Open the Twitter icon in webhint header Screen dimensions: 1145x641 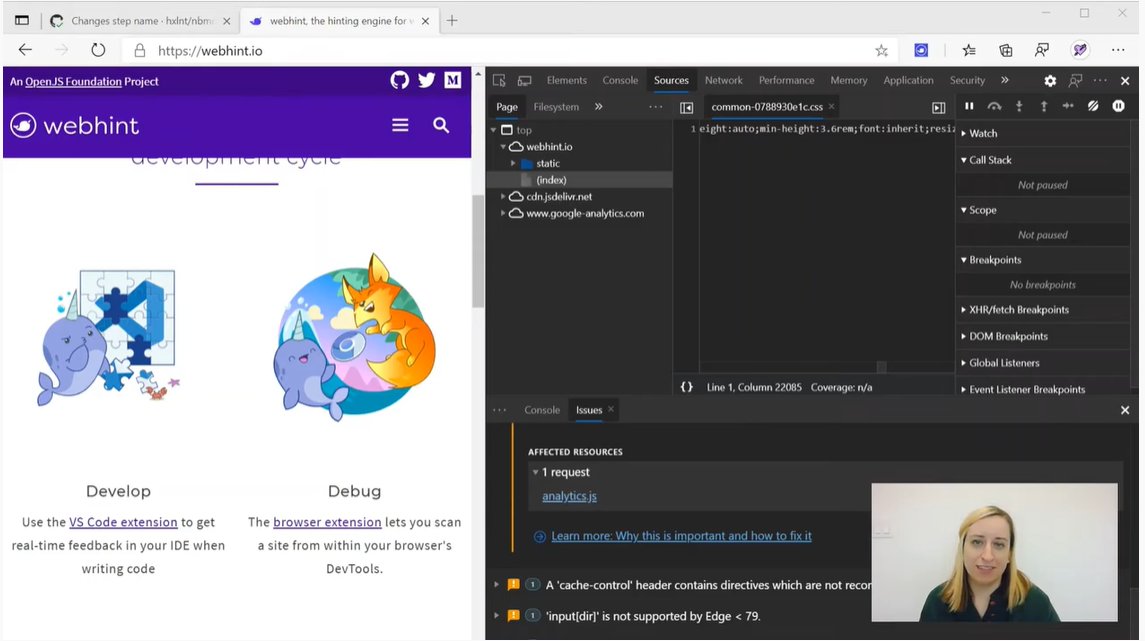tap(426, 80)
